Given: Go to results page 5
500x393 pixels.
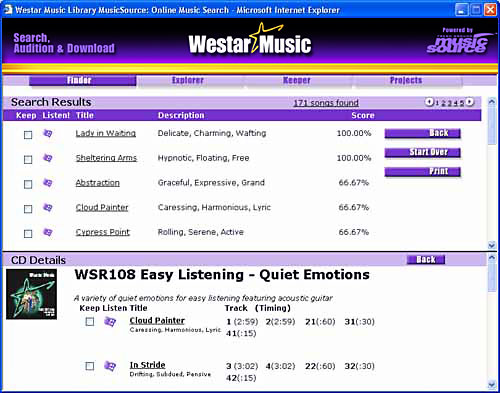Looking at the screenshot, I should point(462,103).
